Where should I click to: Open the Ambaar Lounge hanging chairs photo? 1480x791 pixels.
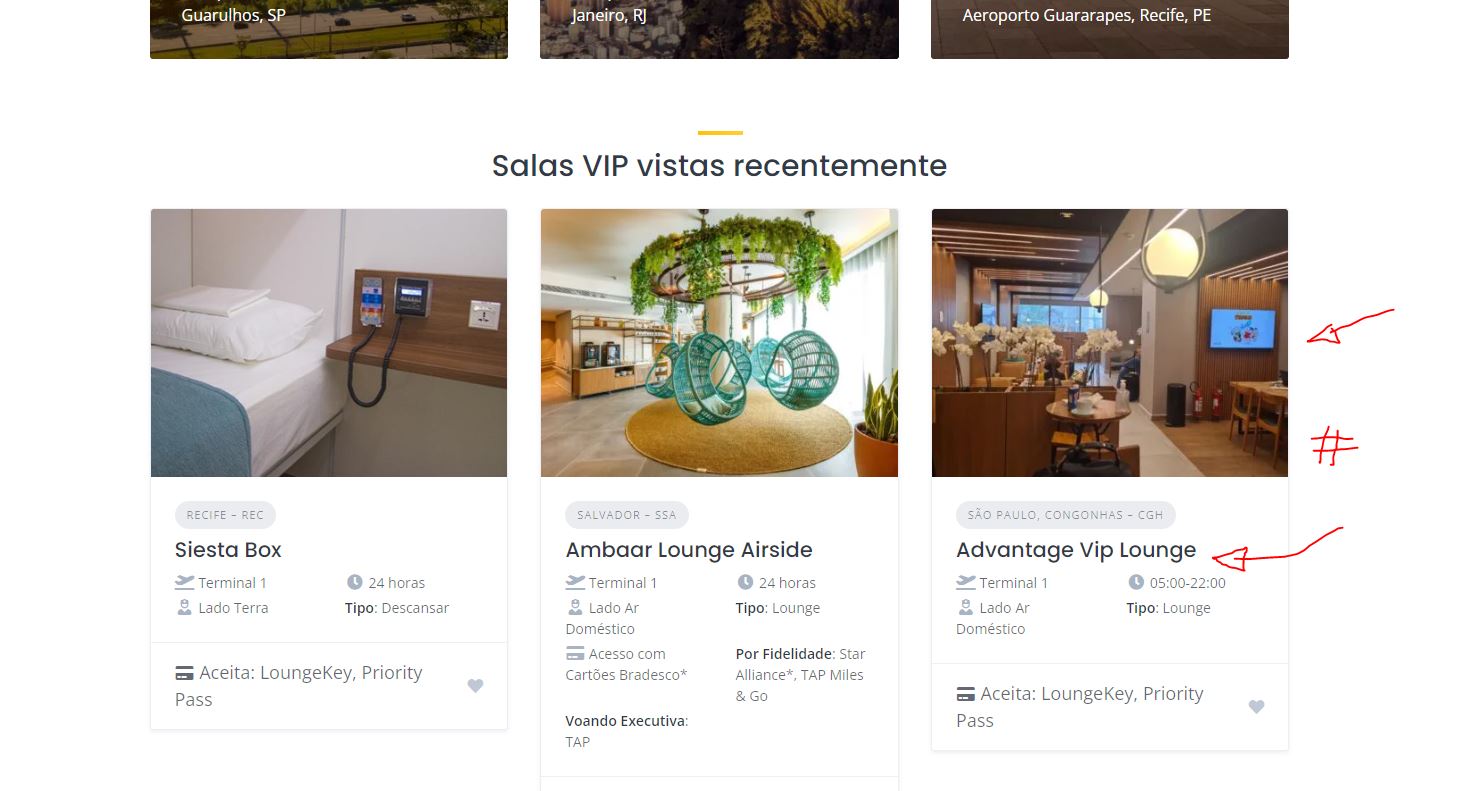click(x=719, y=343)
